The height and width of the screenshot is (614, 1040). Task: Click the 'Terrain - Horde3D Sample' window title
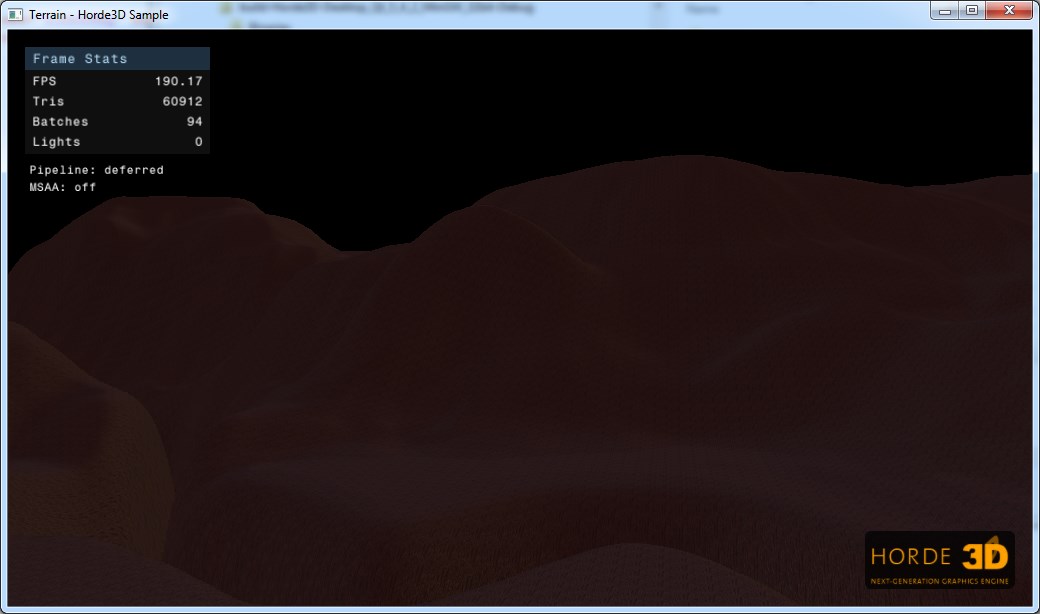(x=99, y=15)
